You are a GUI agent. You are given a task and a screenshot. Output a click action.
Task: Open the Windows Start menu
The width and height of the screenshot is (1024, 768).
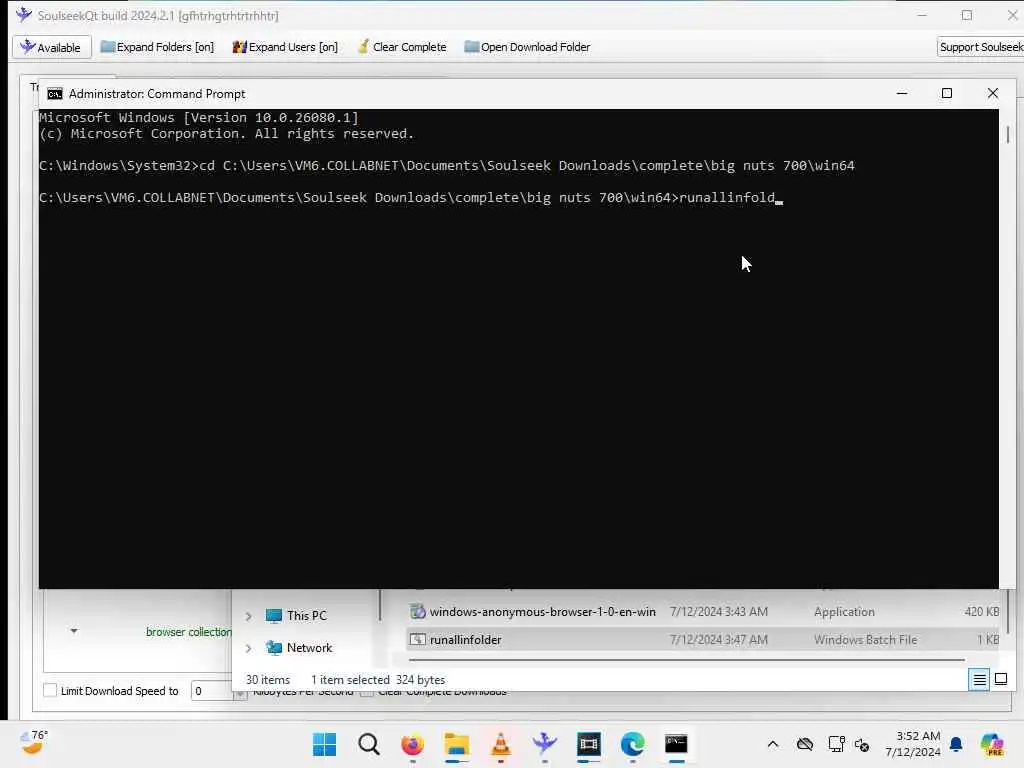coord(324,744)
